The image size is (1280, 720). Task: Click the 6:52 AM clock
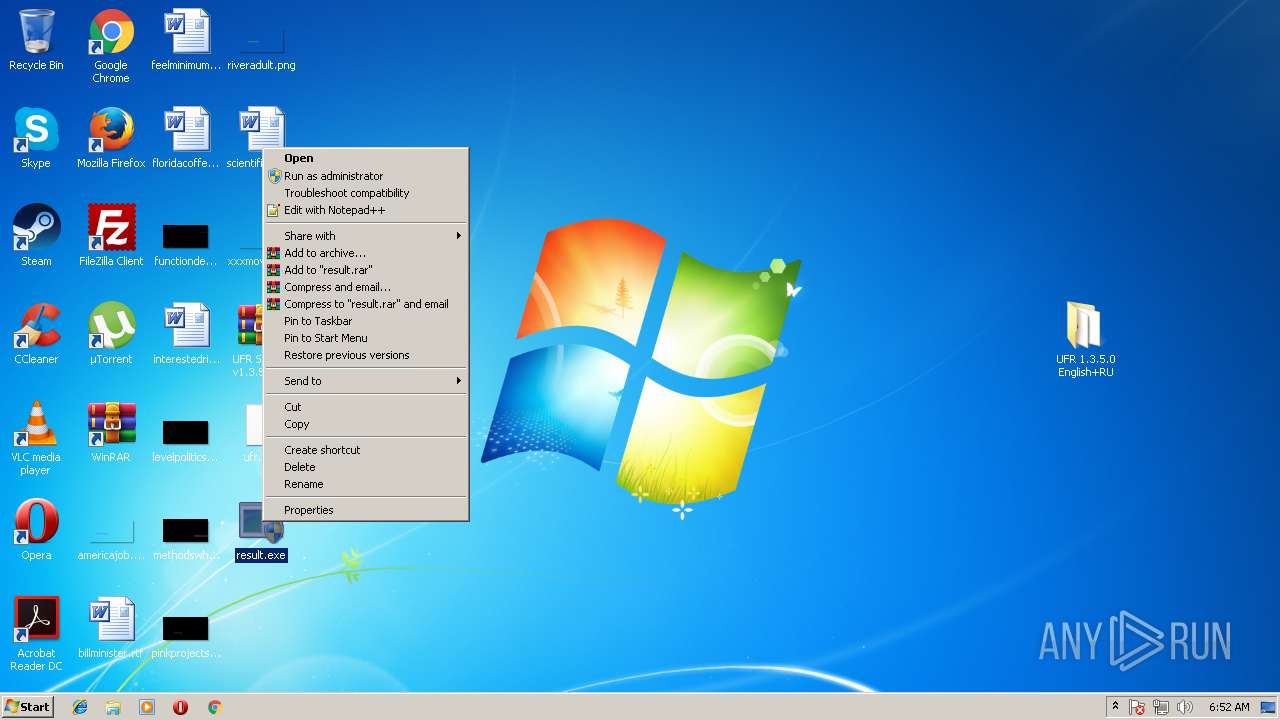pyautogui.click(x=1229, y=707)
